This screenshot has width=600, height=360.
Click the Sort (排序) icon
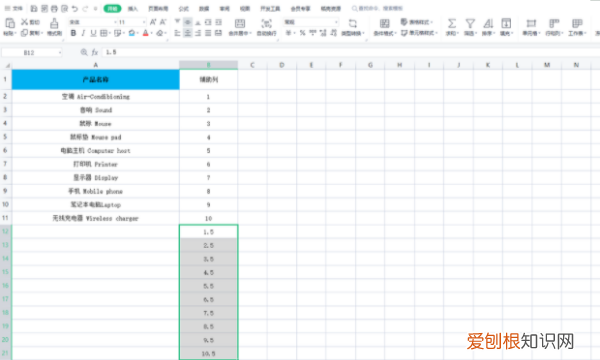pyautogui.click(x=488, y=24)
